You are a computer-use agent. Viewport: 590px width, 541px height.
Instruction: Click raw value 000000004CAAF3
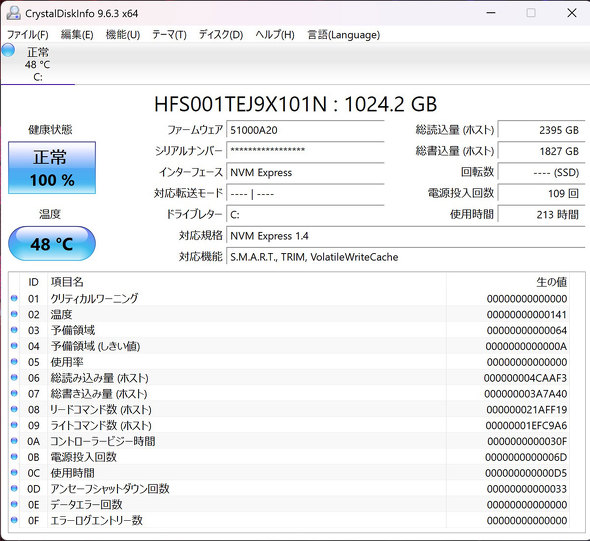(525, 378)
